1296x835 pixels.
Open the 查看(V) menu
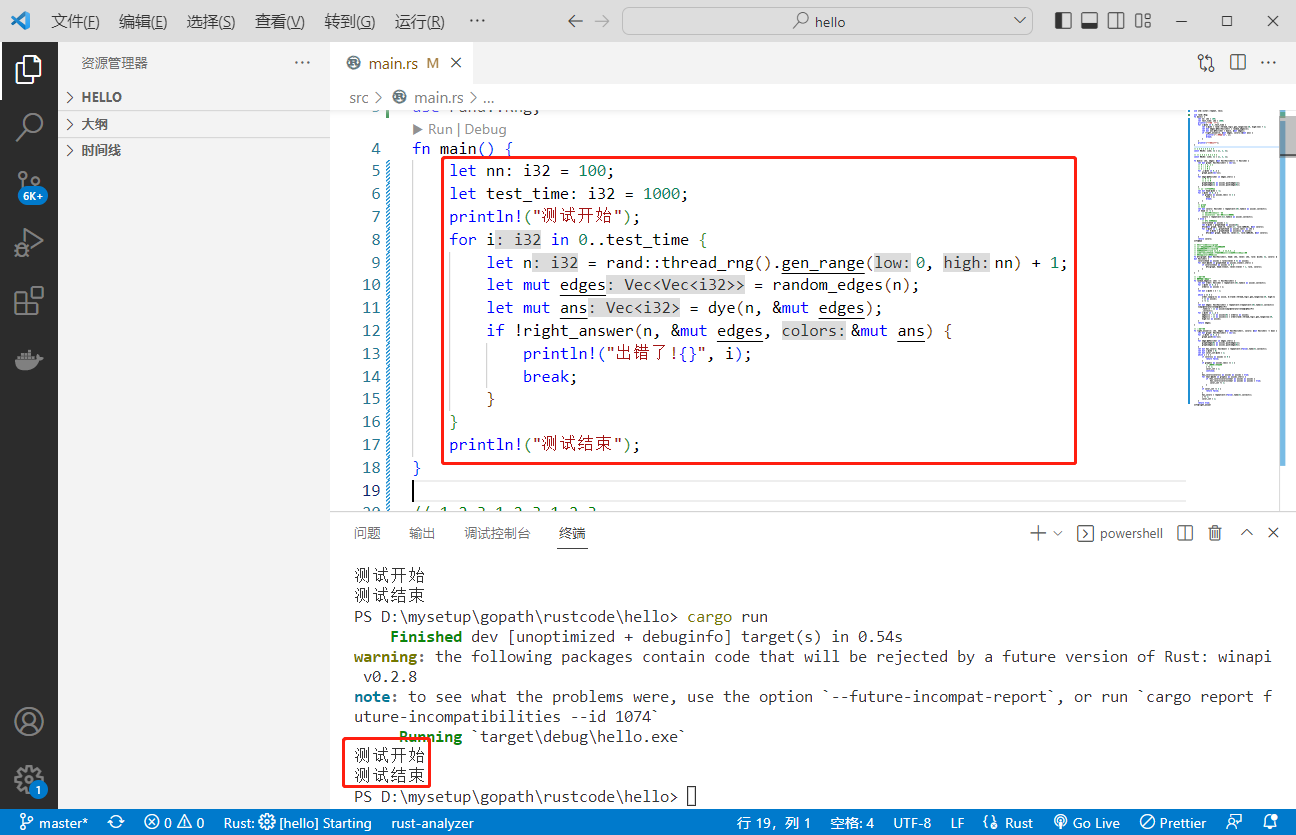click(280, 21)
